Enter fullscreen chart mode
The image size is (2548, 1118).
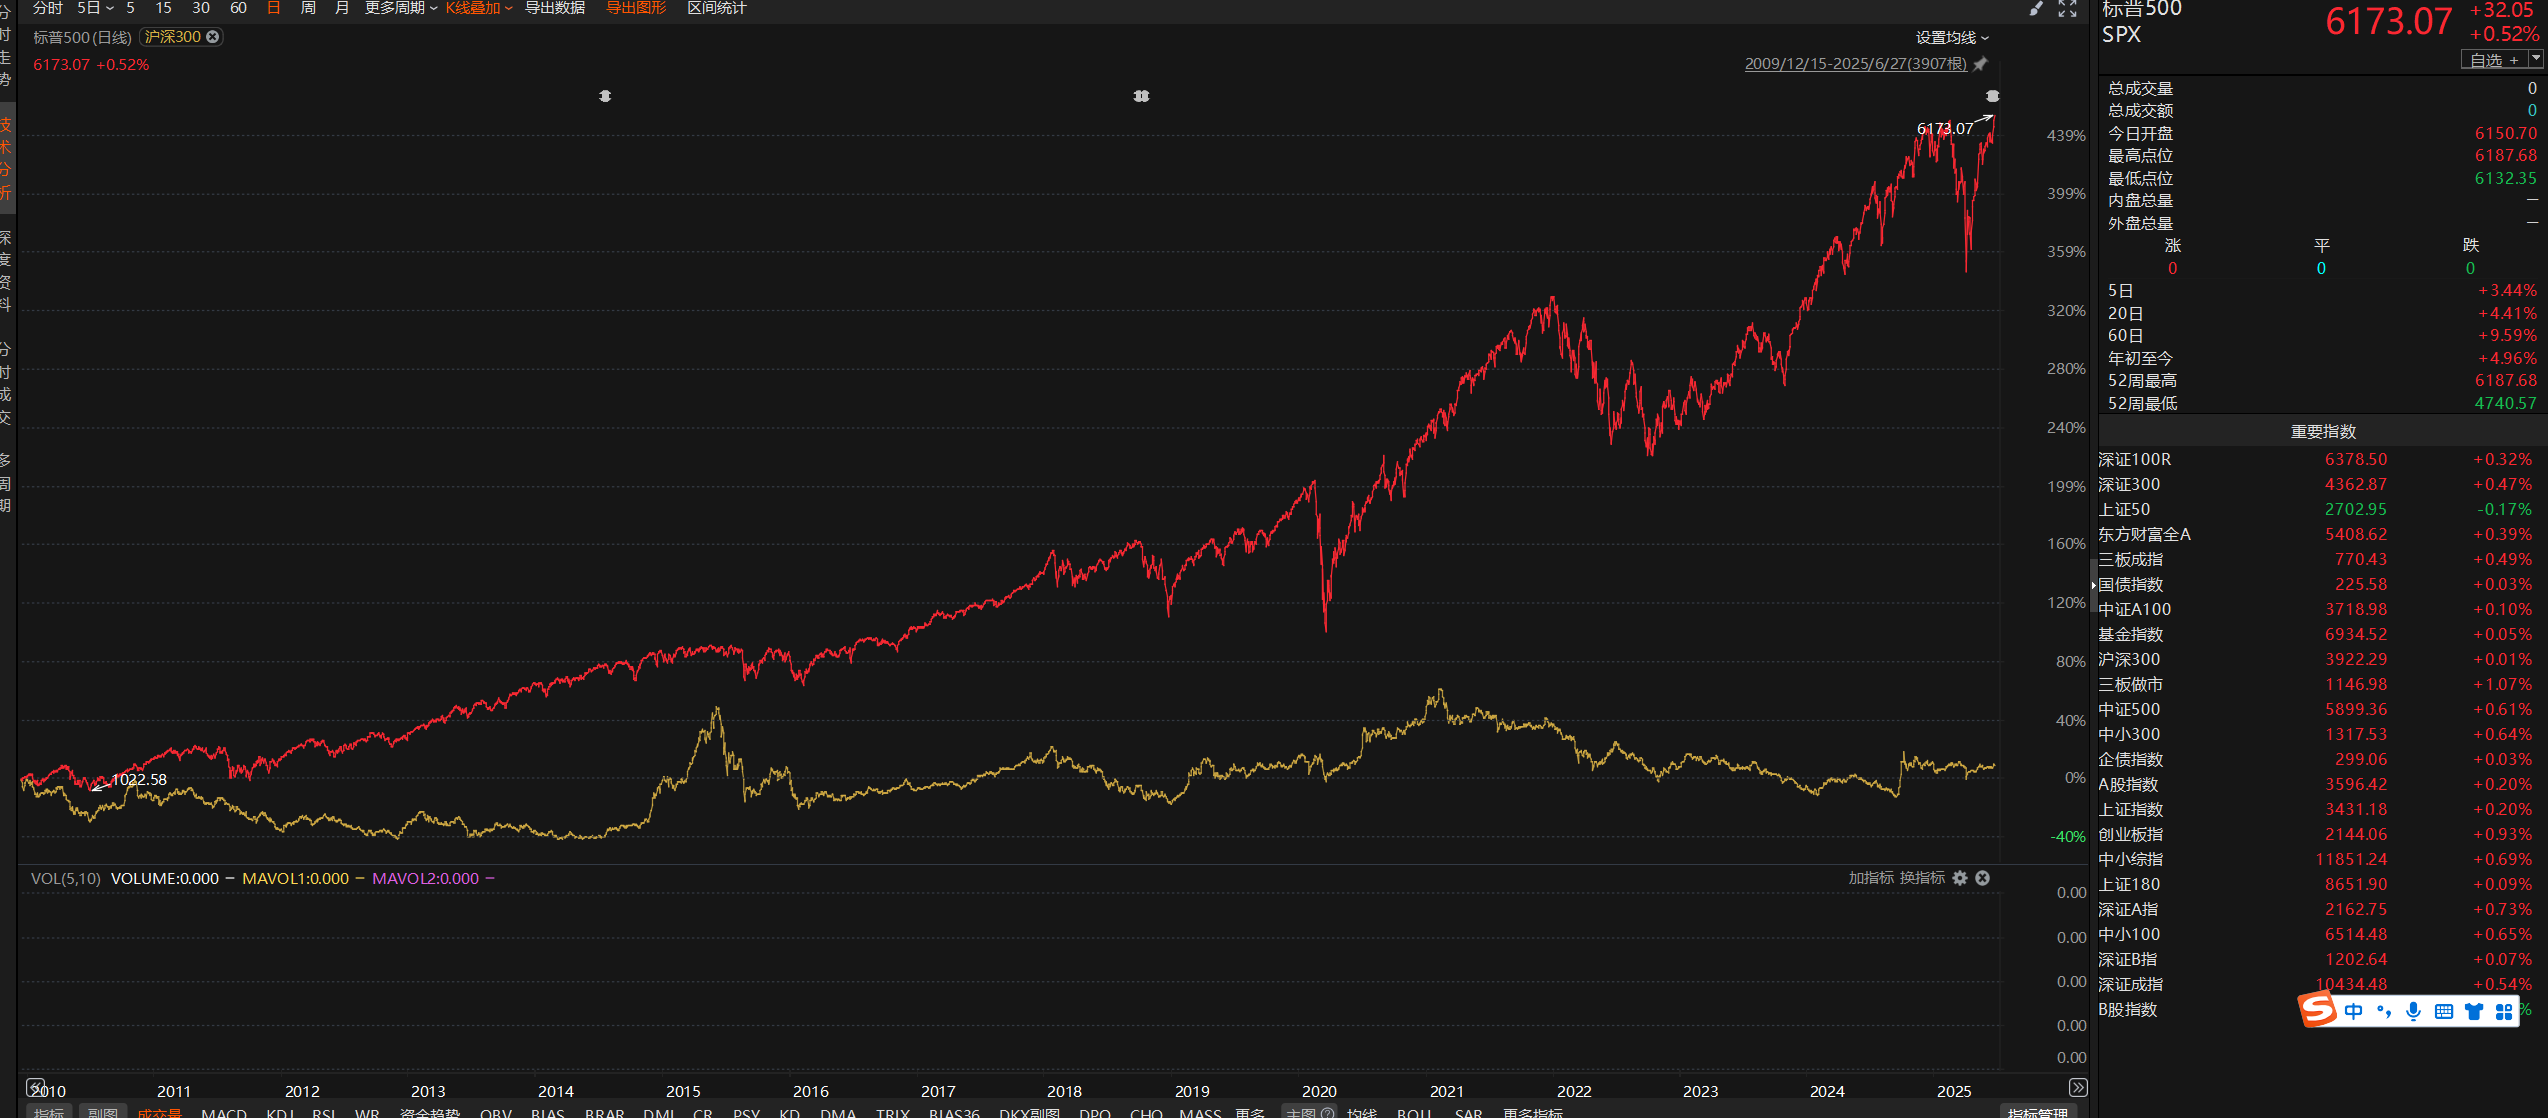point(2068,9)
